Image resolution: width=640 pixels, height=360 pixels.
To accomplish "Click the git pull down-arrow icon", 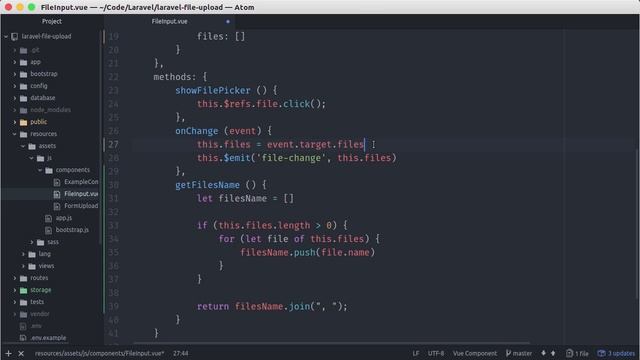I will 543,353.
